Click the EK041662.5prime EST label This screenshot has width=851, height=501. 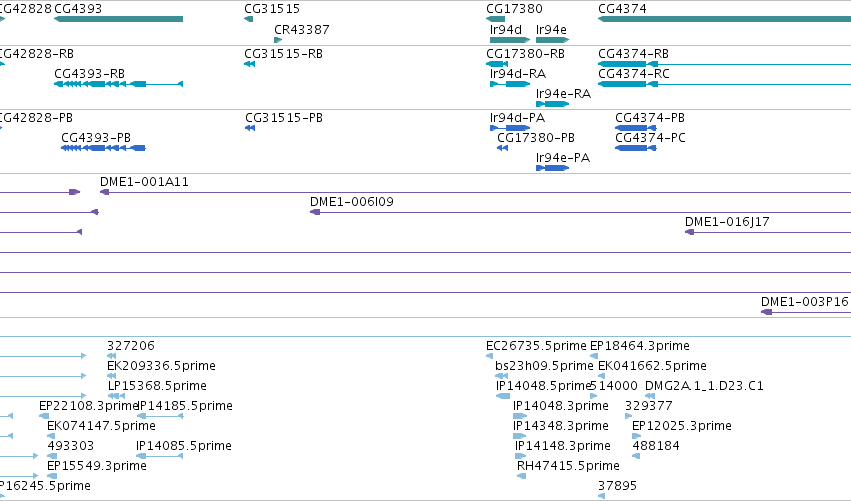tap(652, 366)
